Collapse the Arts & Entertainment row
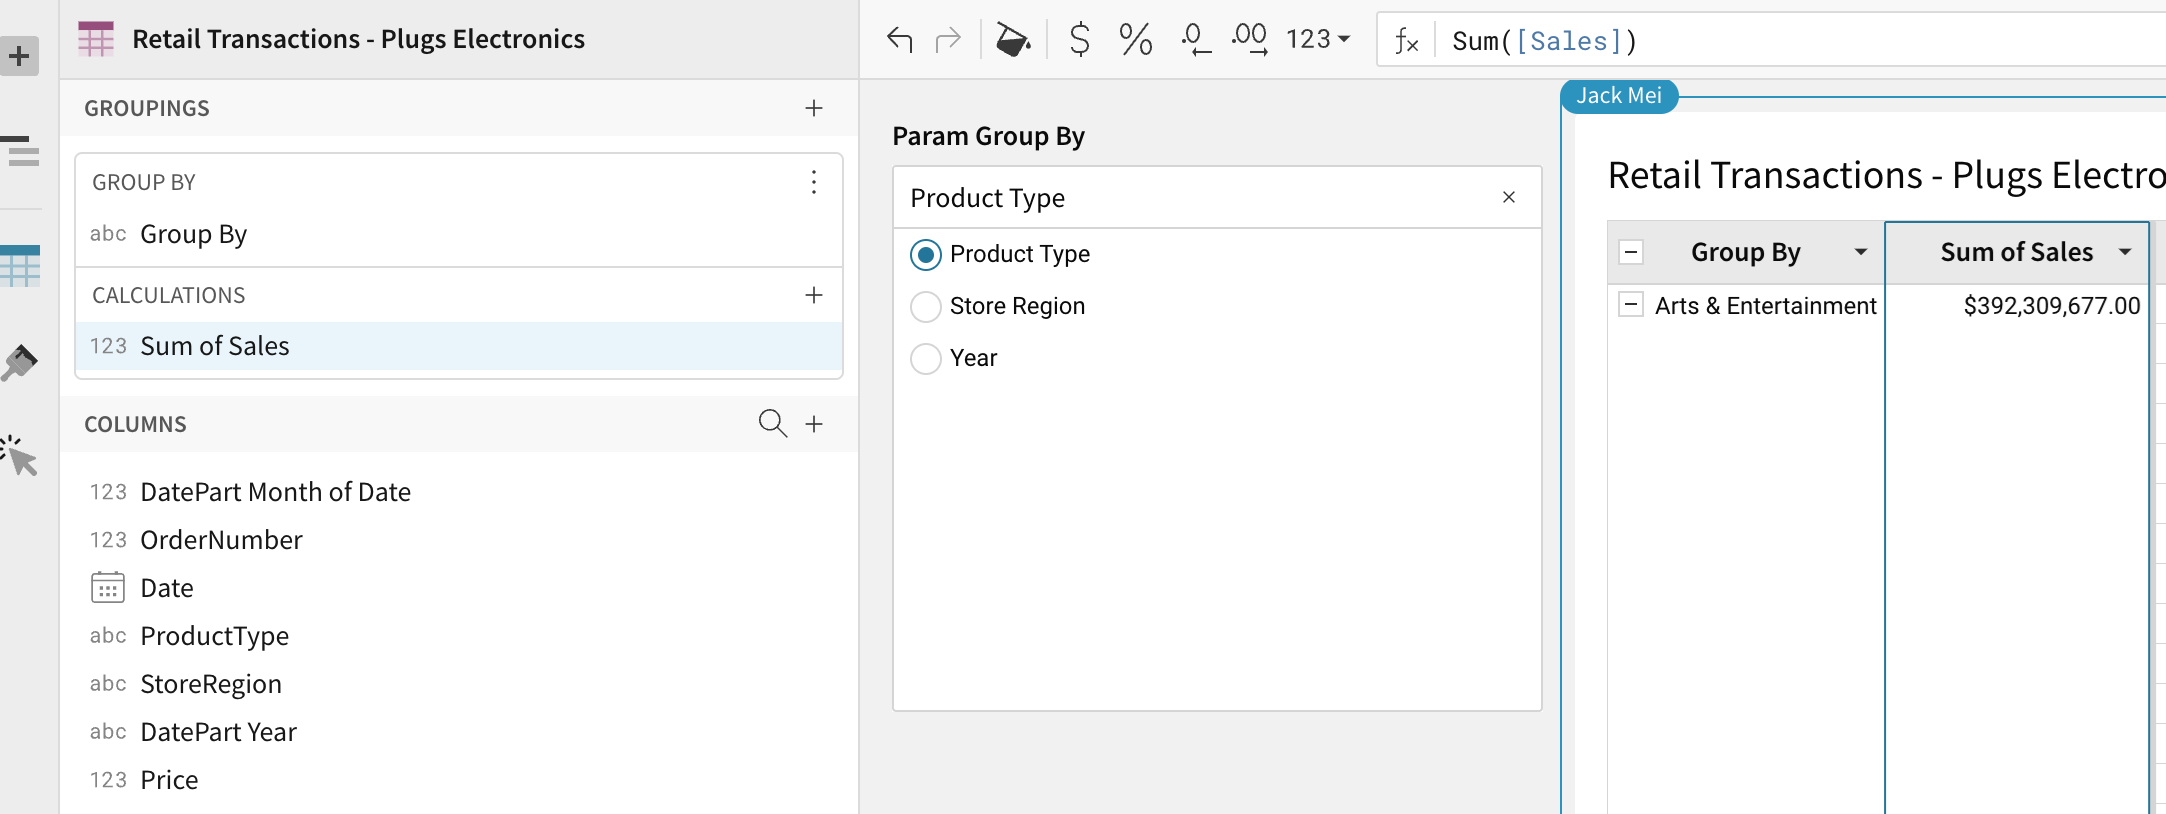 [1630, 305]
